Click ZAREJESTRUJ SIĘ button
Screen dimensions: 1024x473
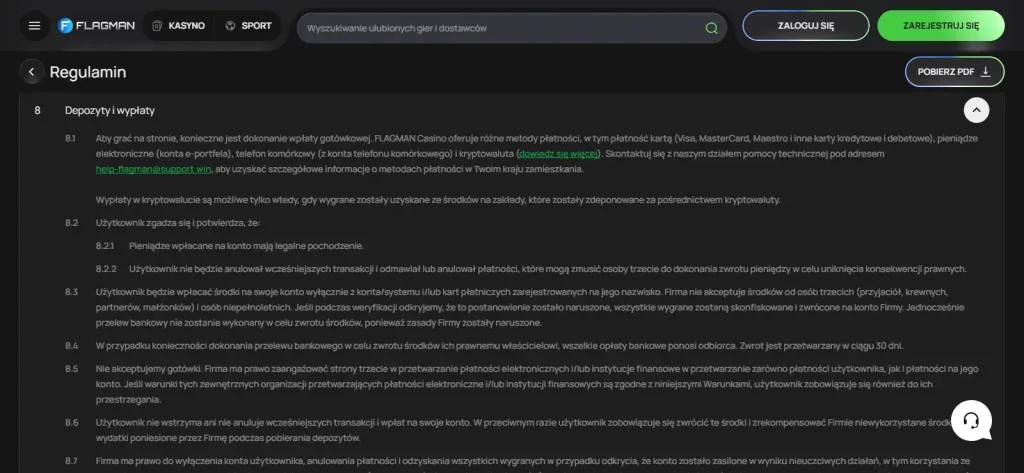(x=940, y=26)
